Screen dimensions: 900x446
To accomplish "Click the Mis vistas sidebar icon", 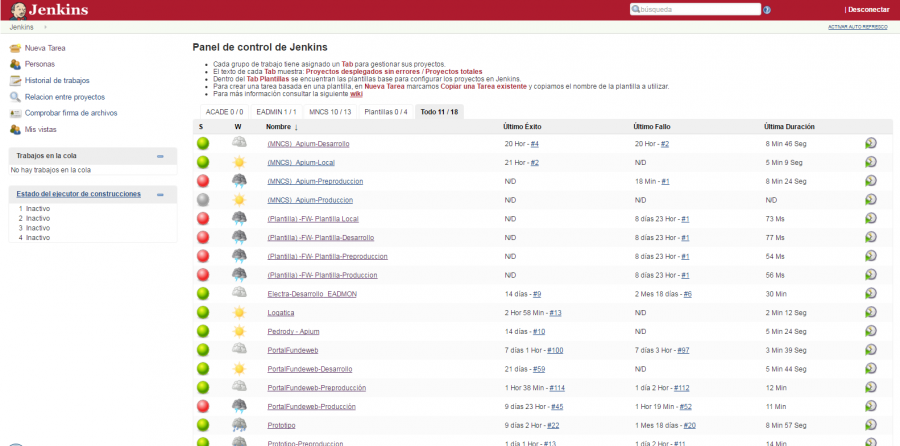I will [15, 130].
